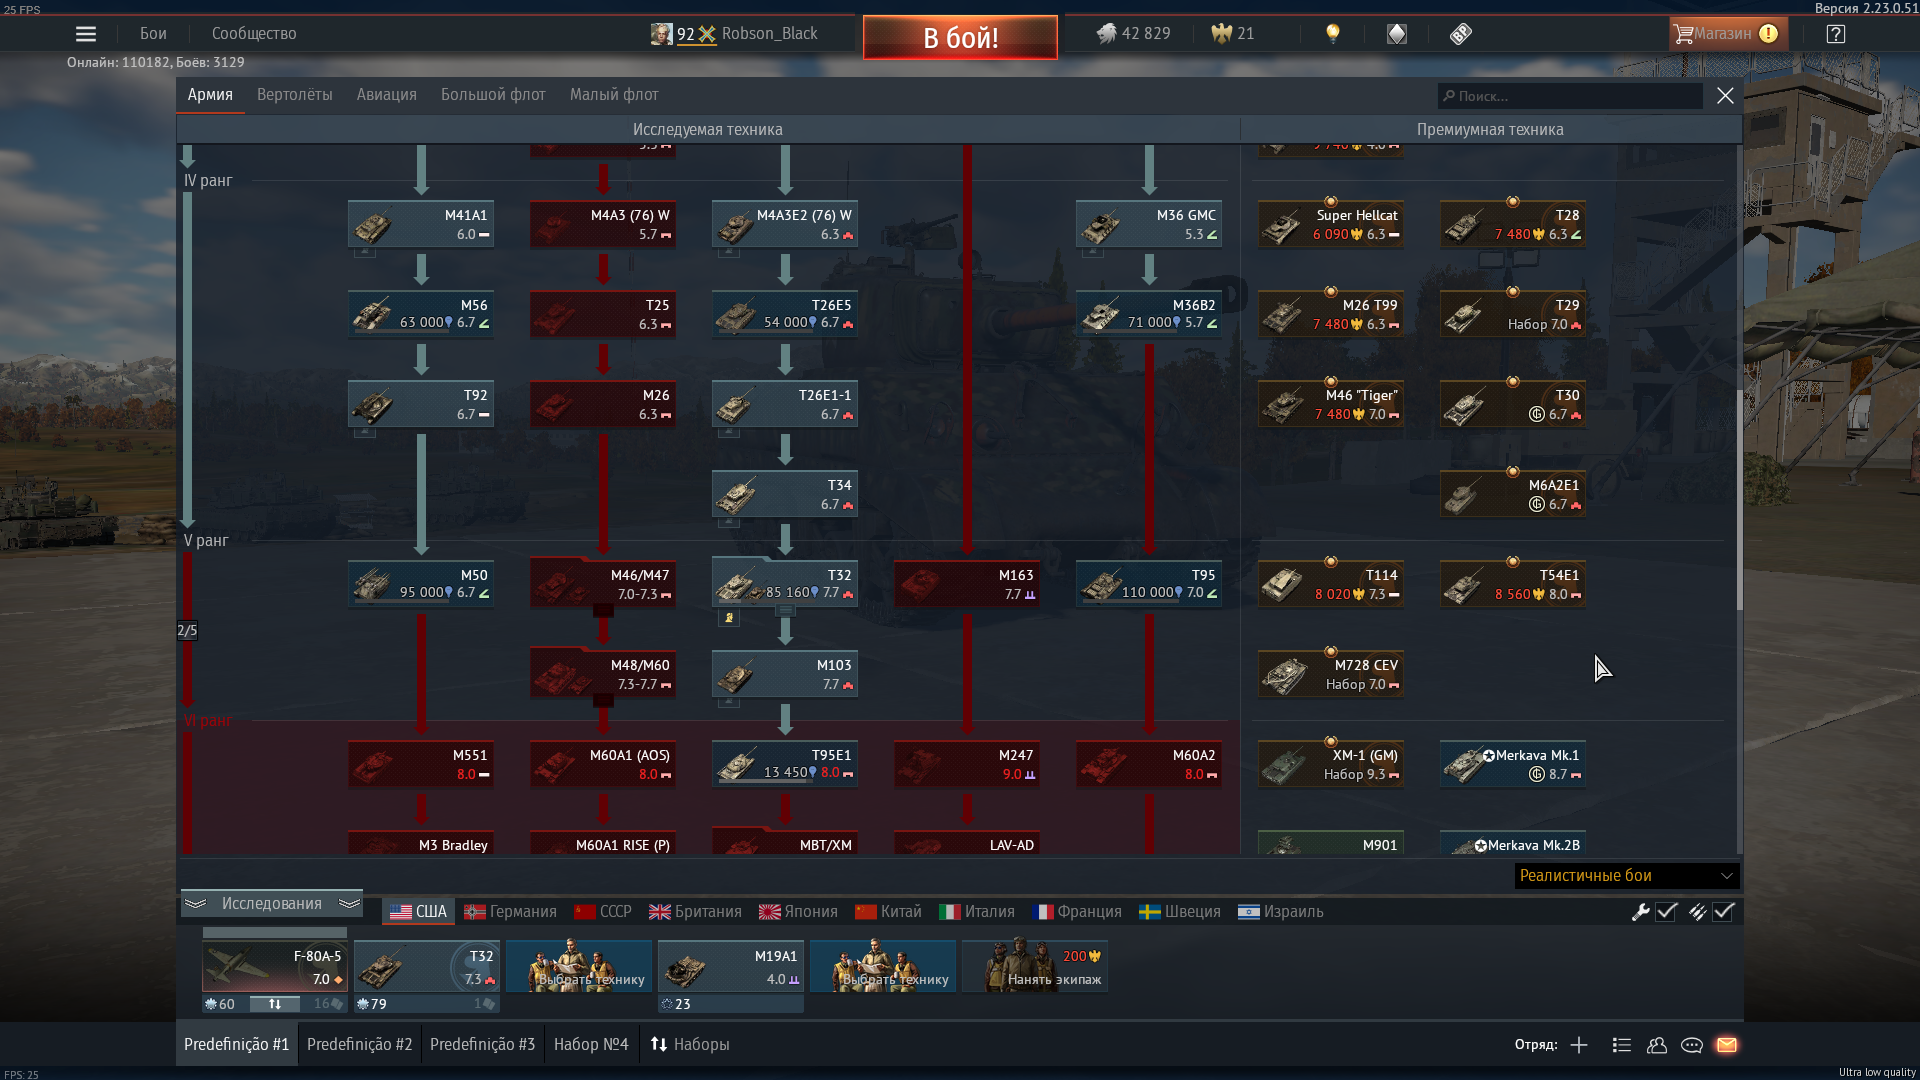Select the Германия nation tab
The height and width of the screenshot is (1080, 1920).
point(511,912)
